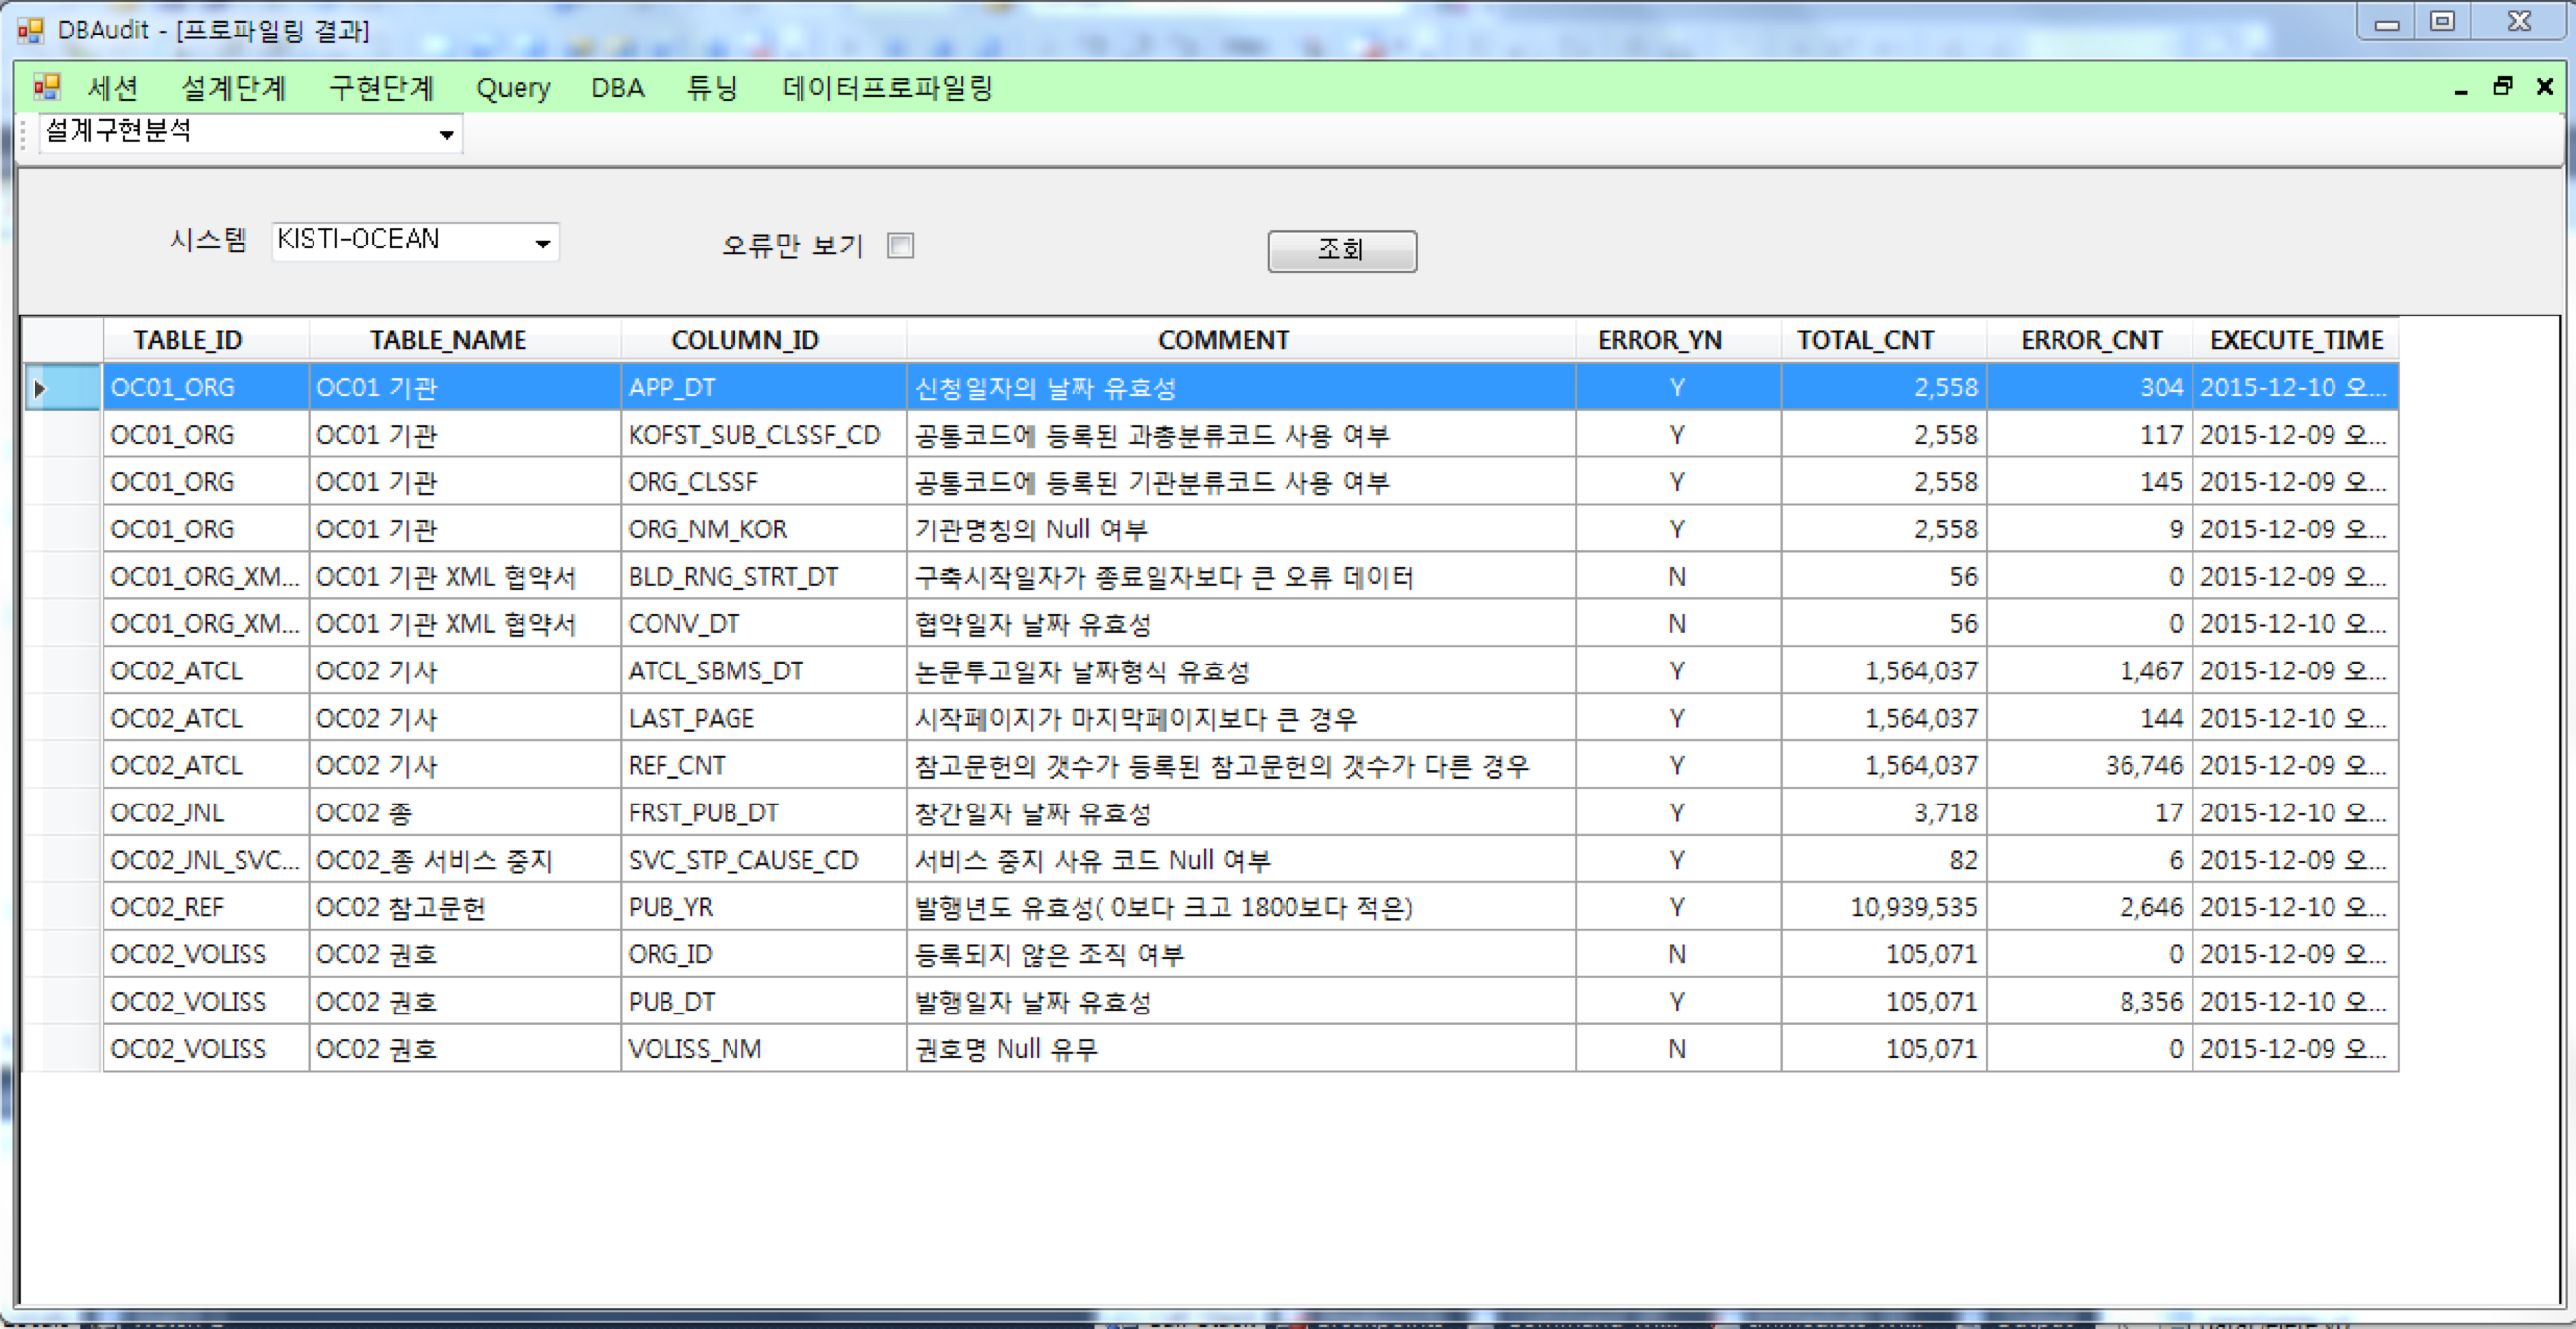Screen dimensions: 2576x1329
Task: Click comment 권호명 Null 유무
Action: pos(1241,1049)
